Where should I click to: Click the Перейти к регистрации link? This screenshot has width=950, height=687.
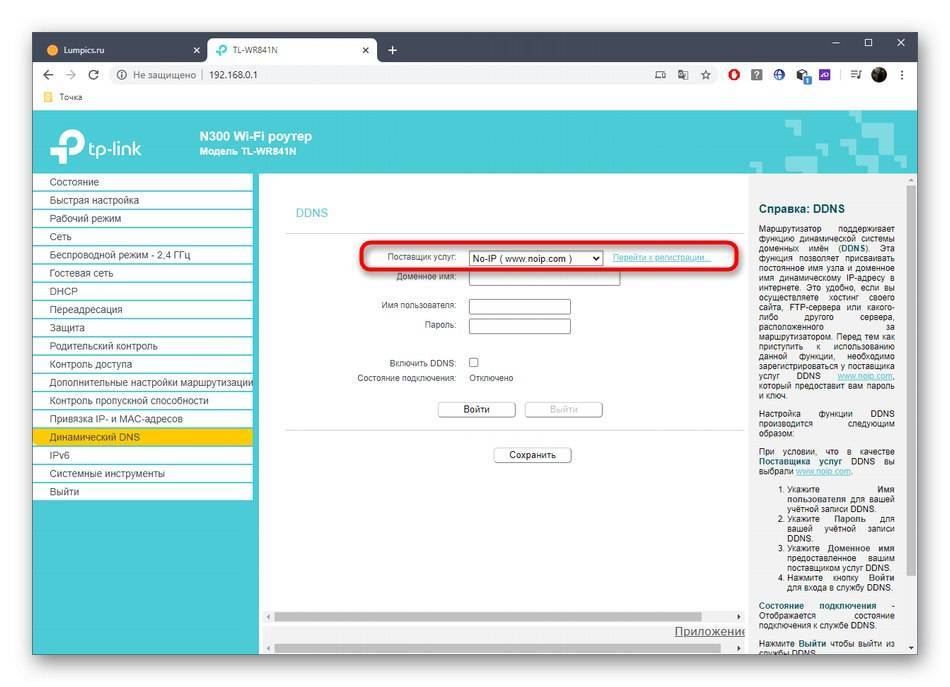pos(661,257)
